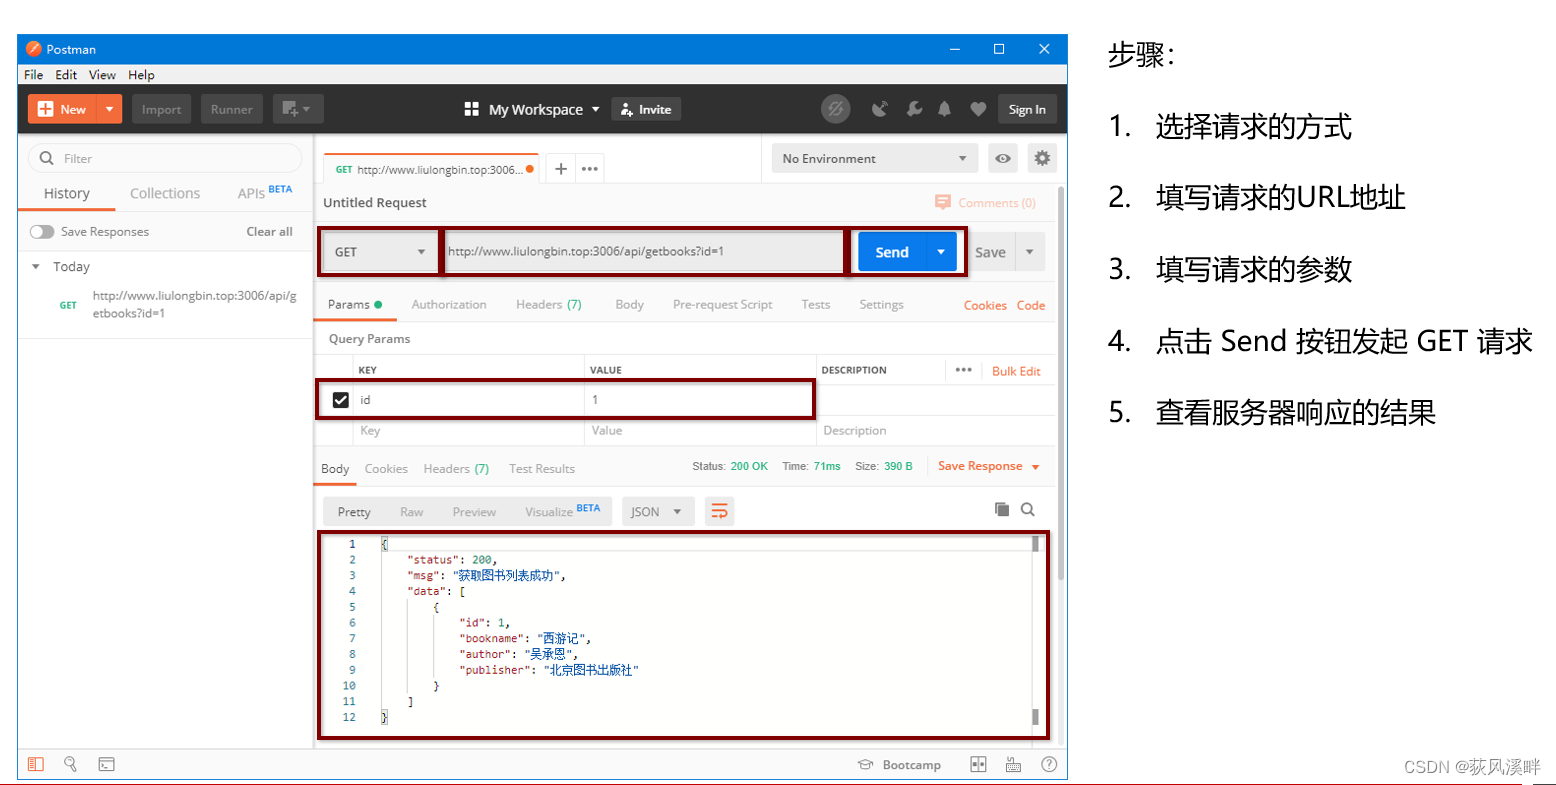Switch response view to Raw
Screen dimensions: 1556x785
(x=411, y=511)
